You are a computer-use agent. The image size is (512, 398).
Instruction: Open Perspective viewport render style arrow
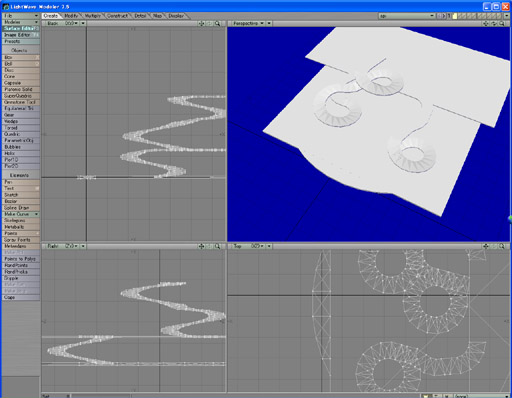click(x=269, y=23)
